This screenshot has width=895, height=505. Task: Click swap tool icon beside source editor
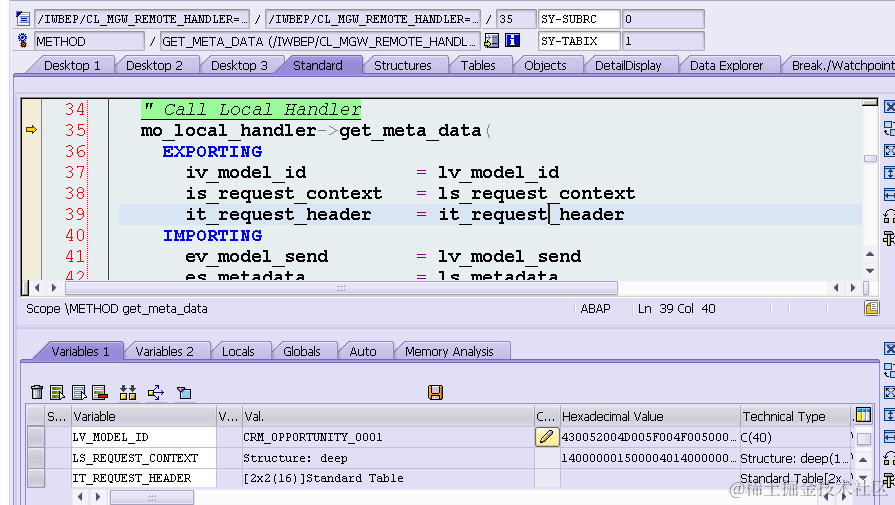[889, 128]
